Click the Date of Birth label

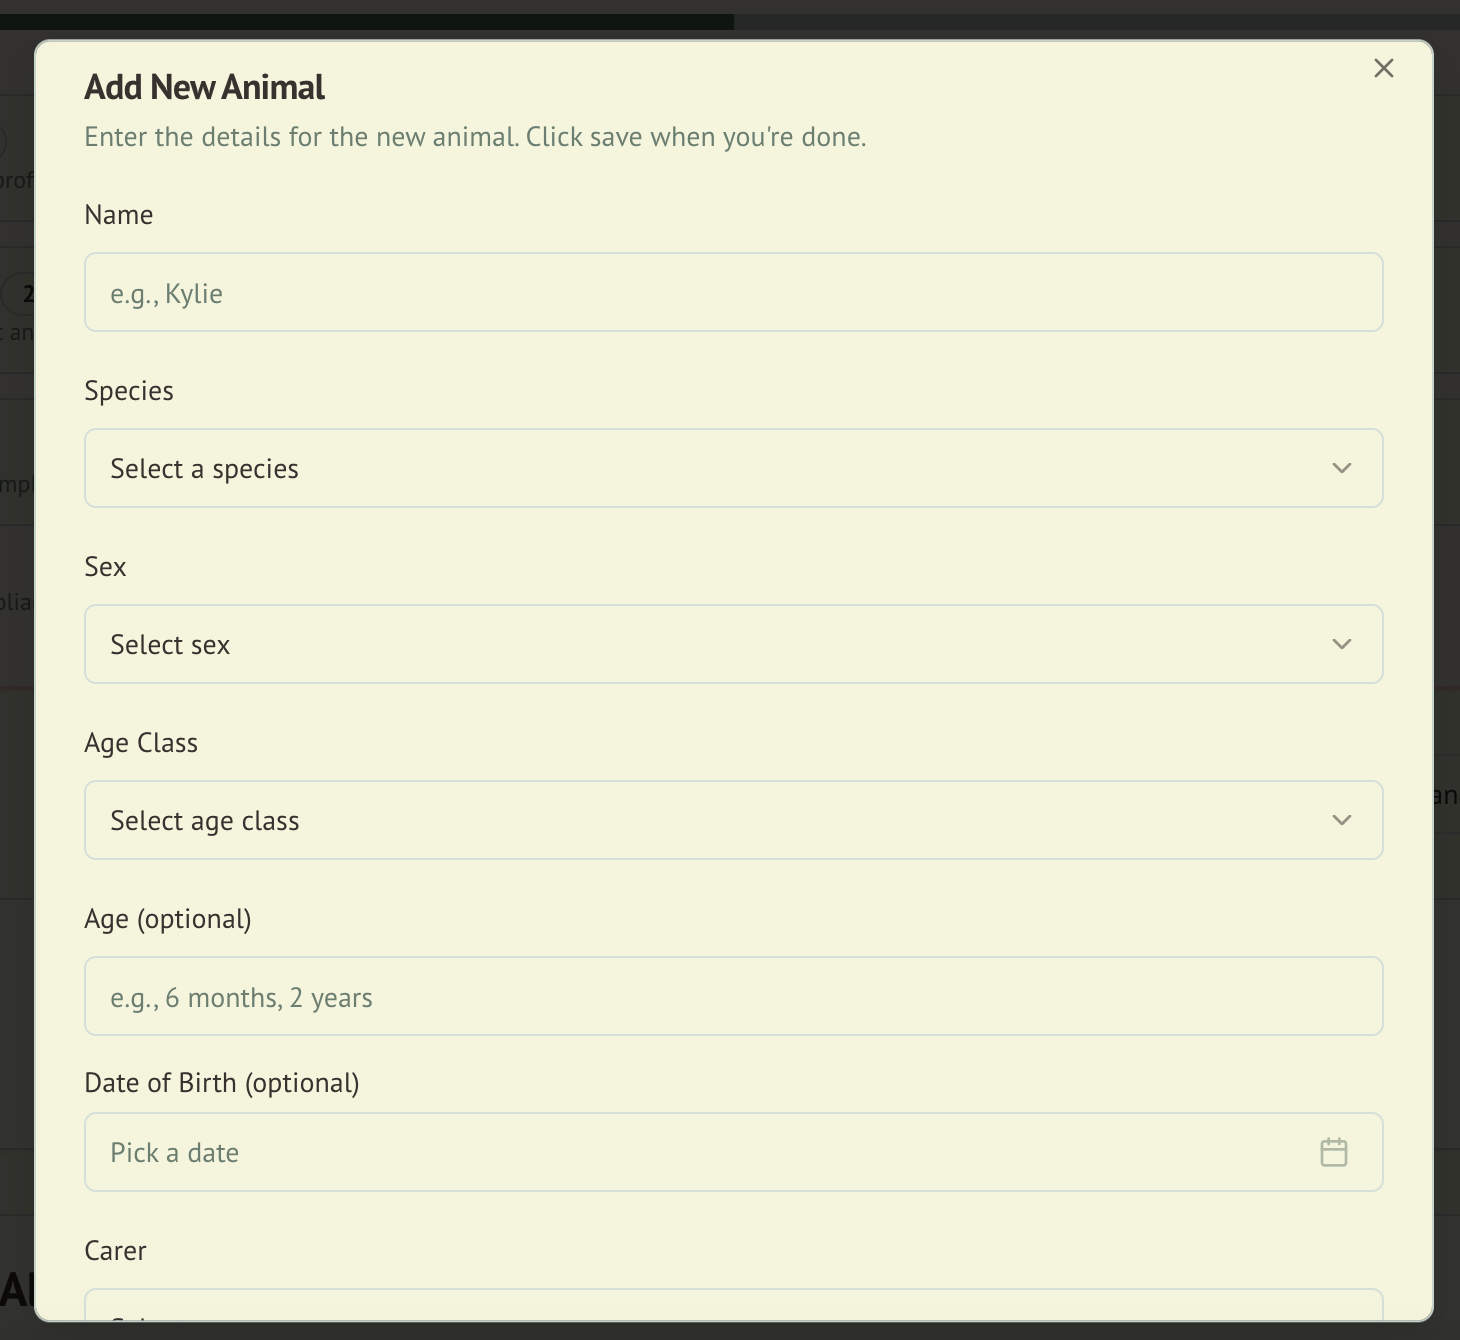tap(222, 1082)
